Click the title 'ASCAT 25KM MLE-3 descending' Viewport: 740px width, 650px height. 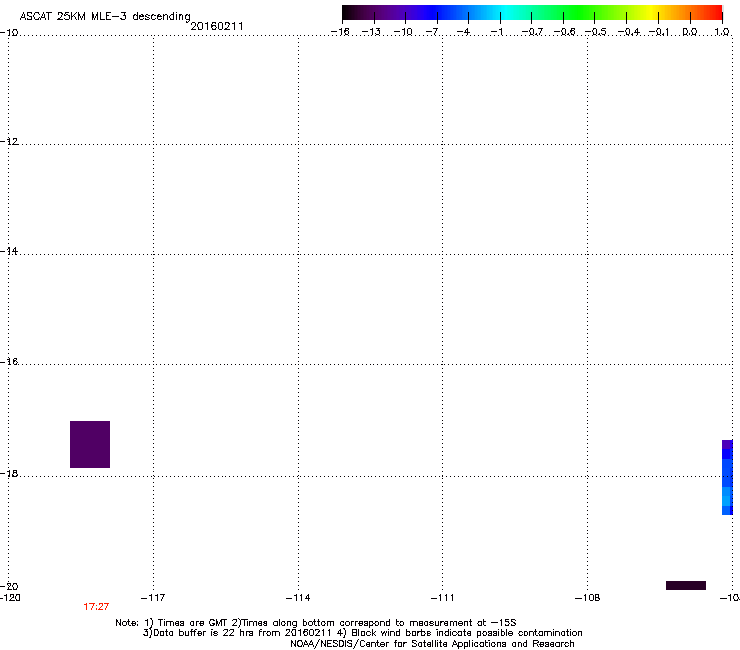pos(105,16)
